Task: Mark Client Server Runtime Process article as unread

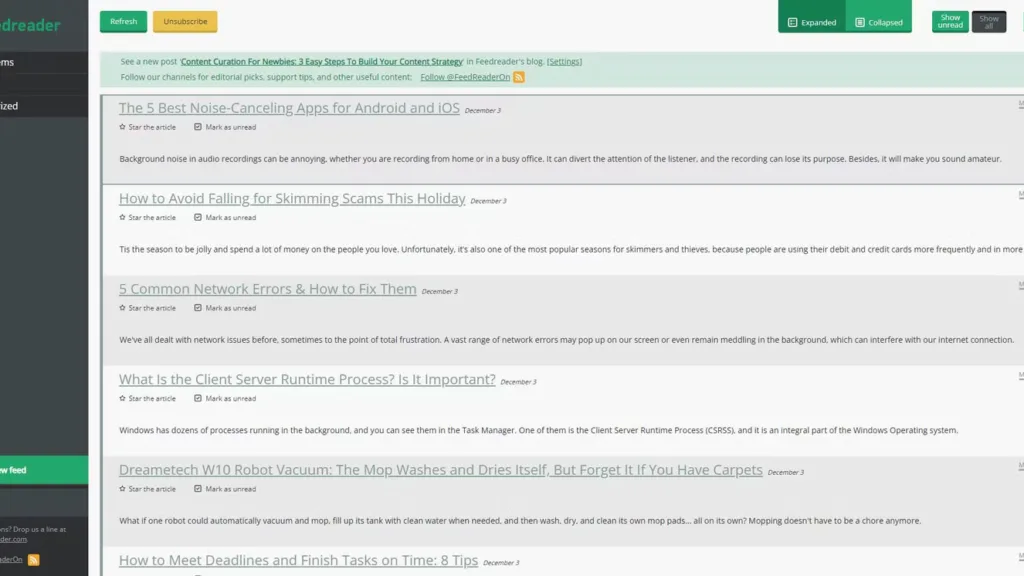Action: click(x=225, y=398)
